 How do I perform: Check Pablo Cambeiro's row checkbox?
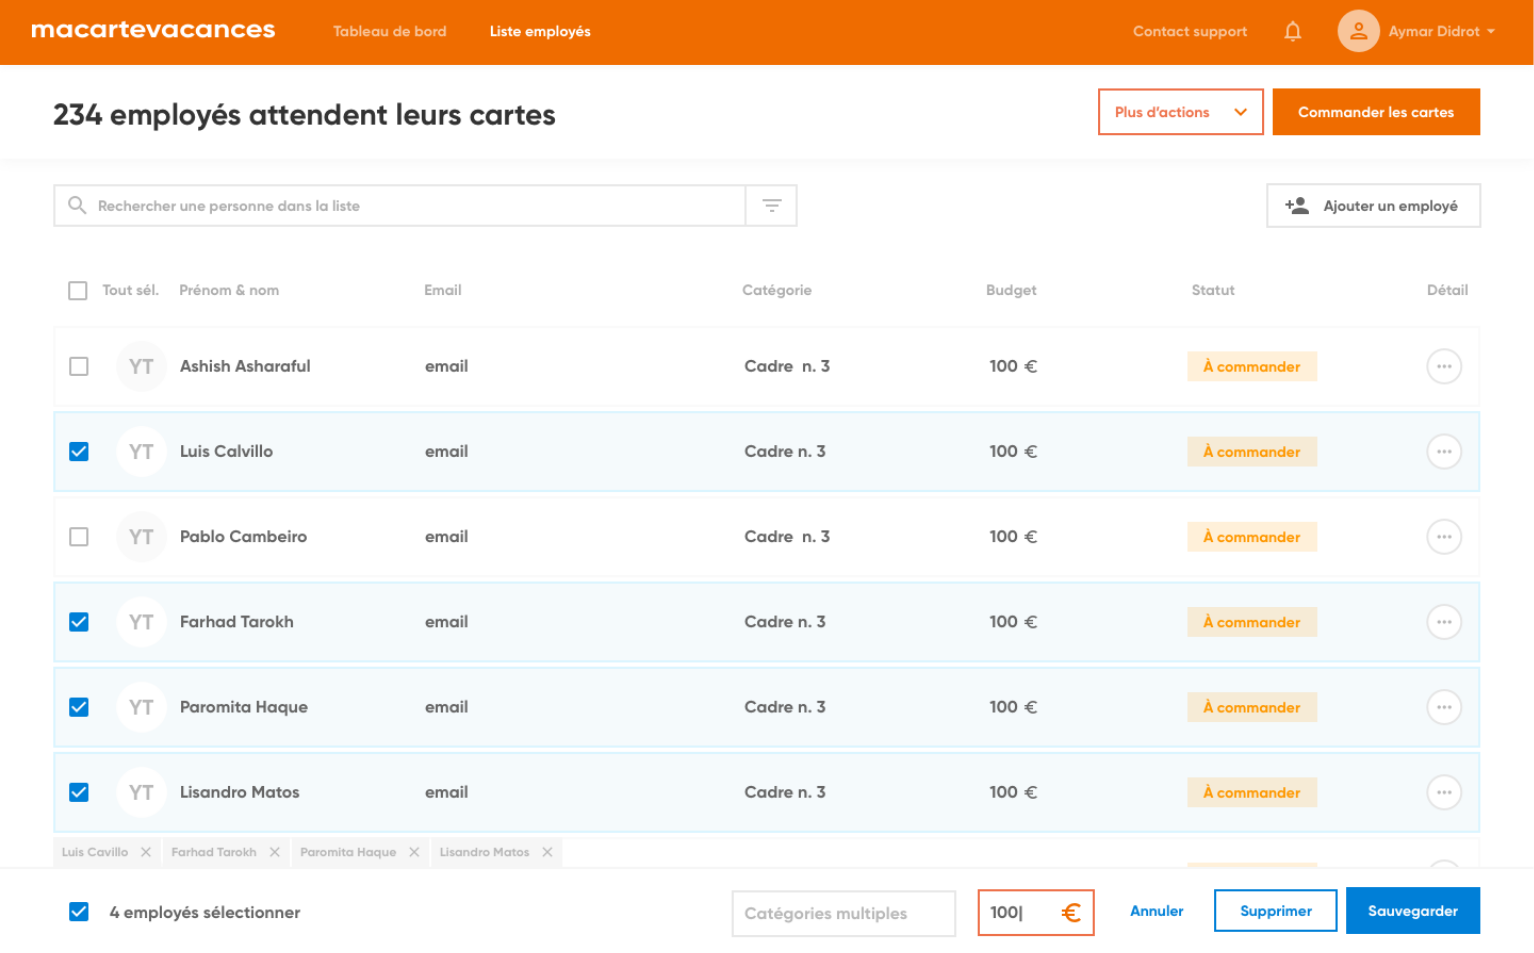[x=79, y=537]
